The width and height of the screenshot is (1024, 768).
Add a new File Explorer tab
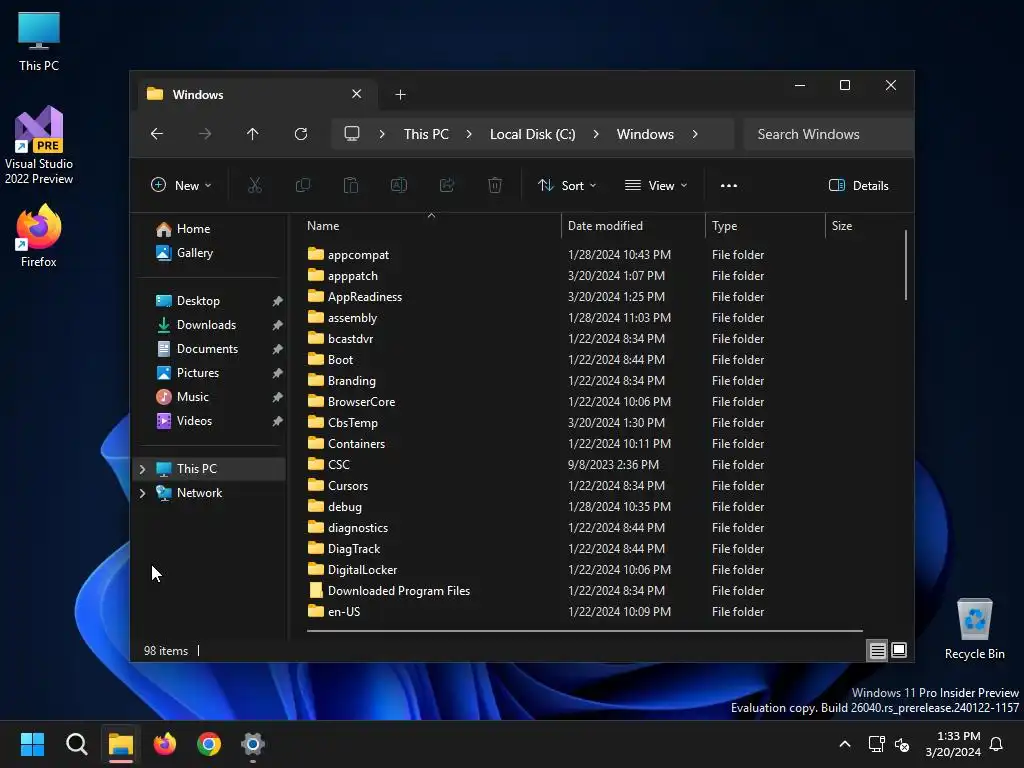tap(400, 95)
